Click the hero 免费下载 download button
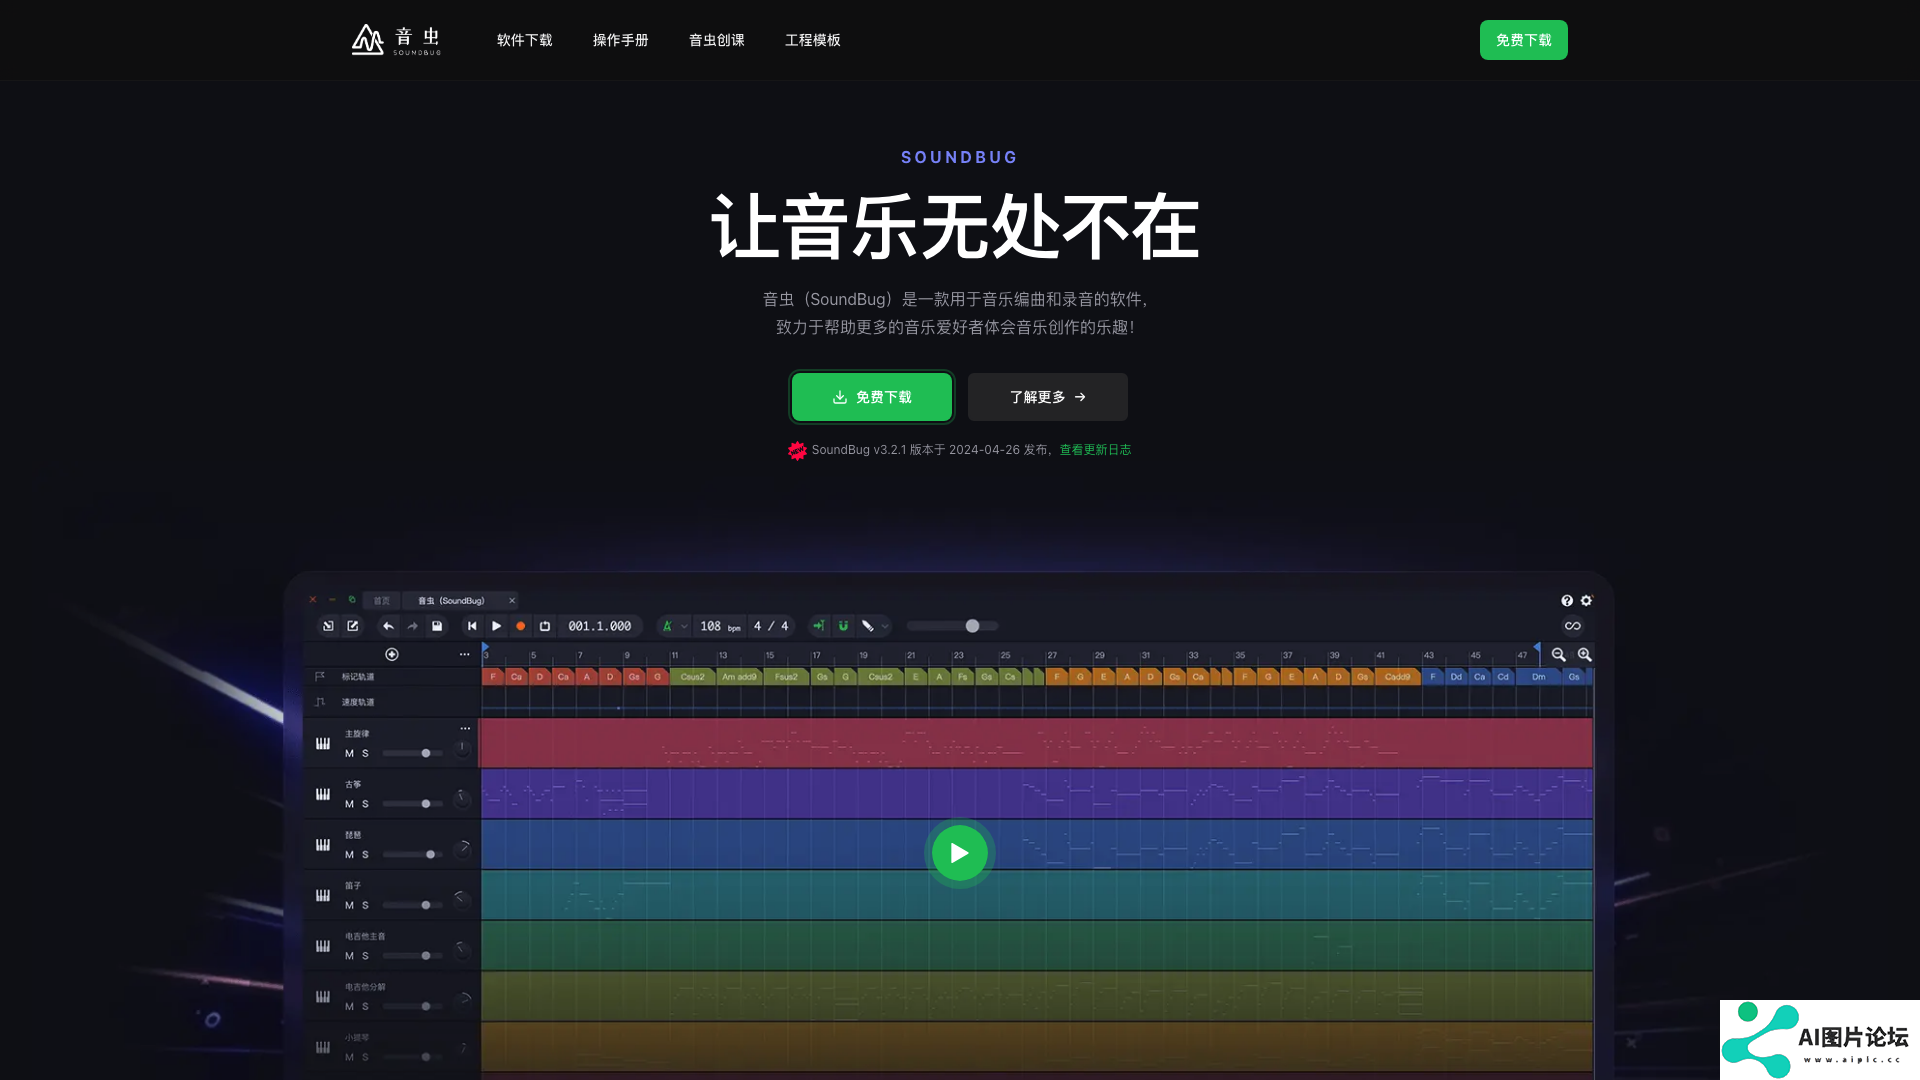The image size is (1920, 1080). [872, 397]
